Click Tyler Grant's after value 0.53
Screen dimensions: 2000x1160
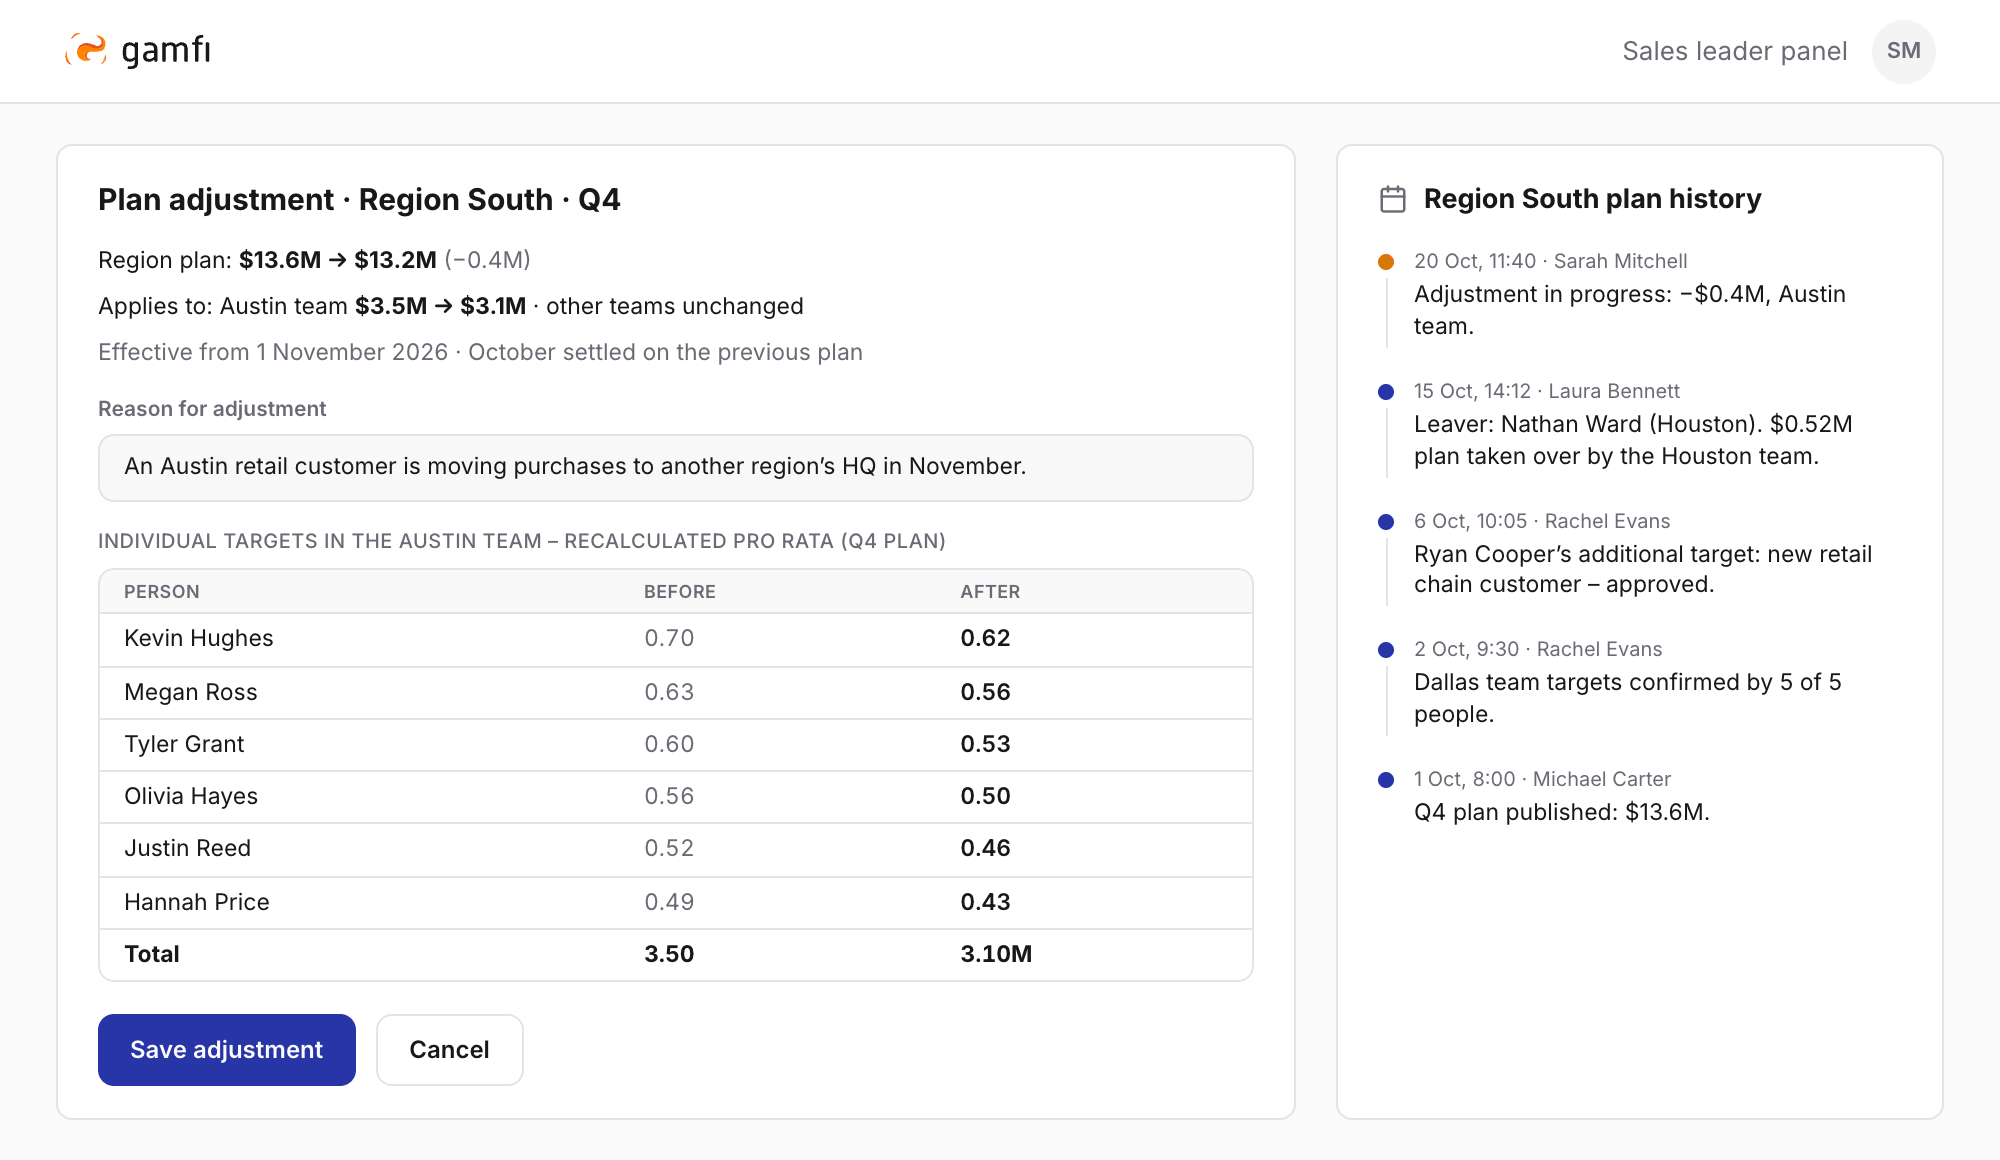pyautogui.click(x=985, y=744)
